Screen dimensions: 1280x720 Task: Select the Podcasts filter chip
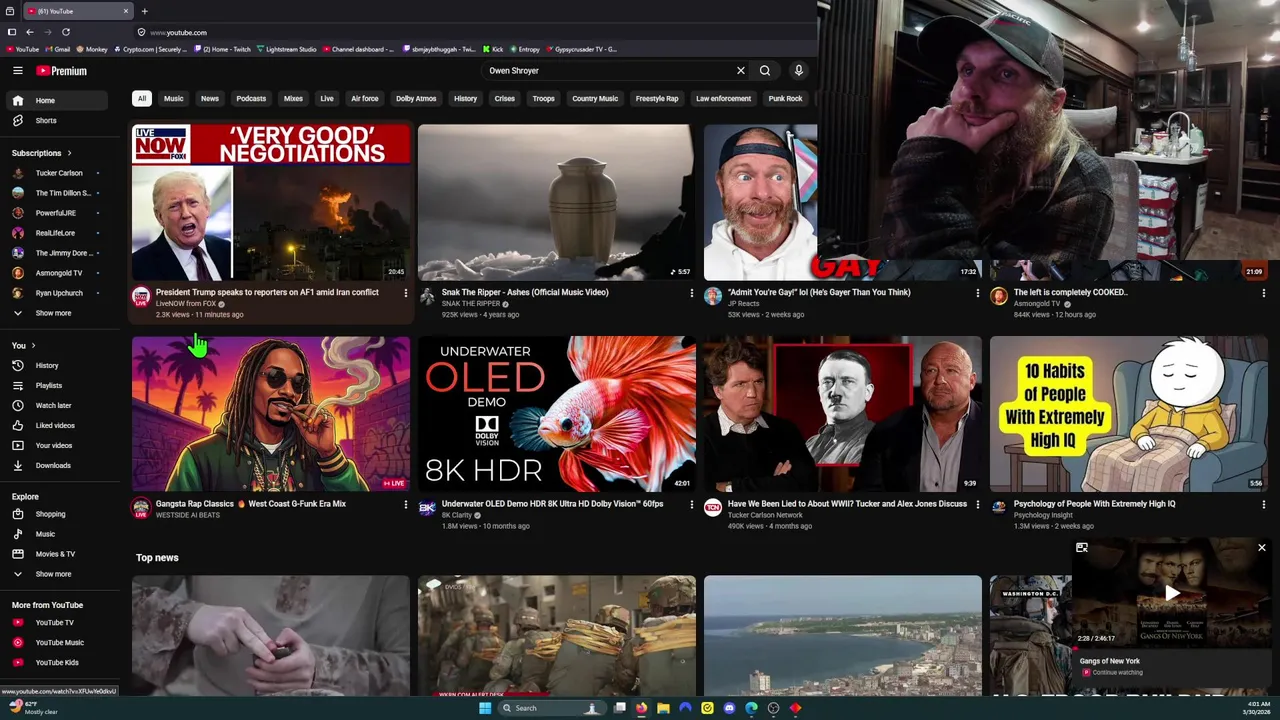pos(251,99)
